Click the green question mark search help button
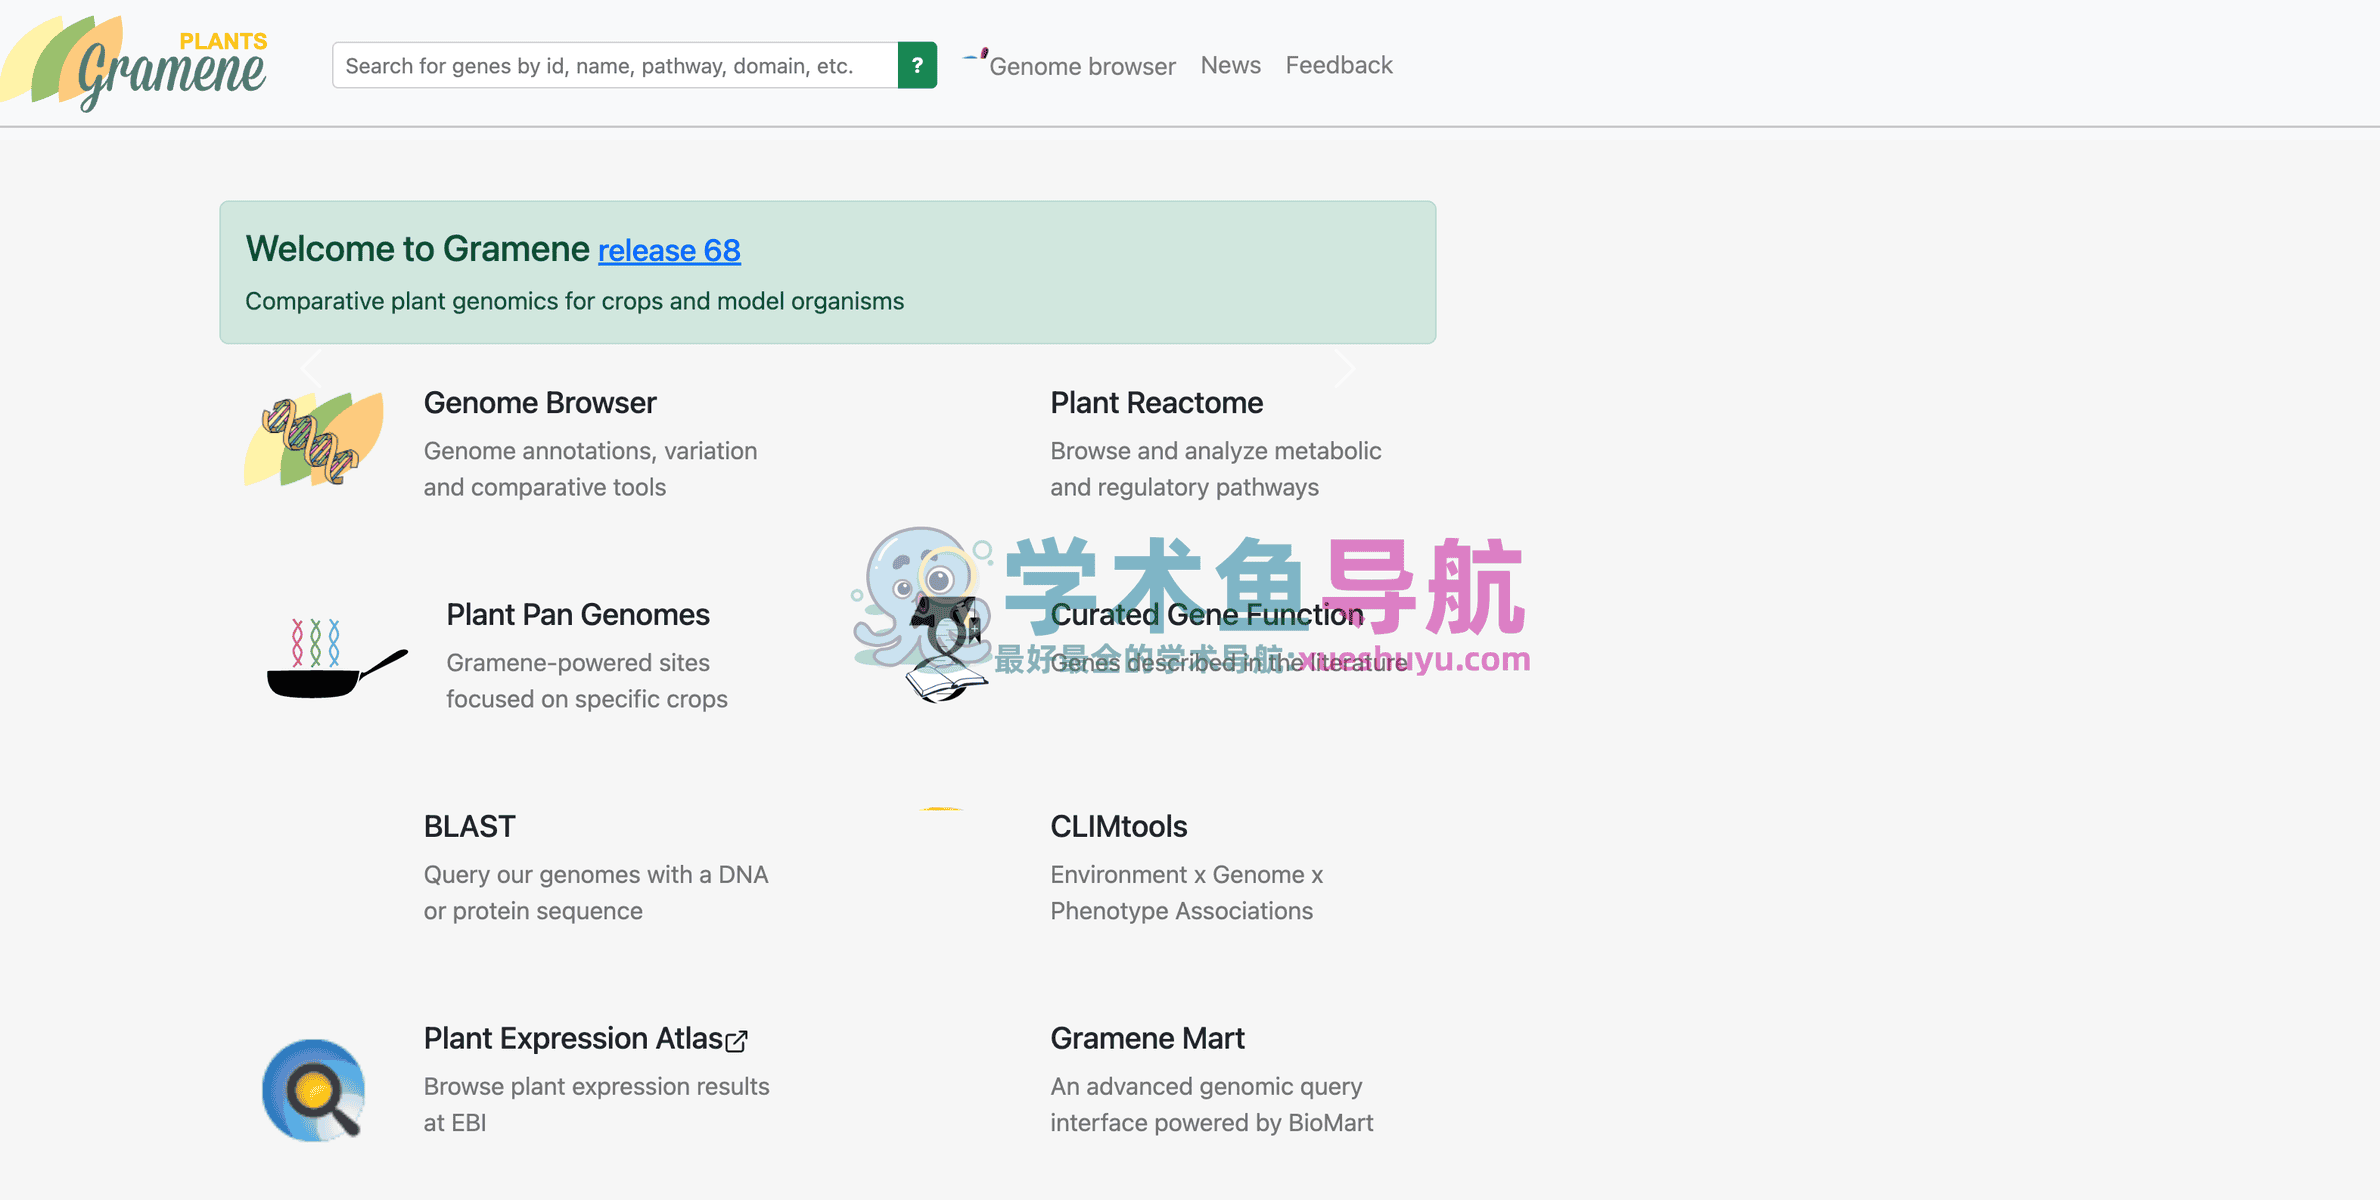The image size is (2380, 1200). pos(916,65)
